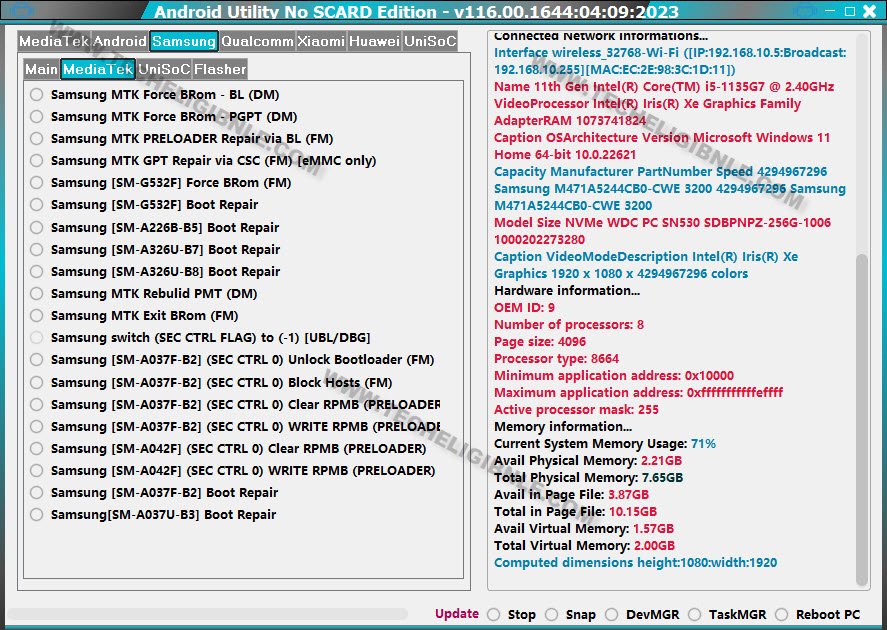Select the MediaTek sub-tab under Samsung
The image size is (887, 630).
coord(98,70)
